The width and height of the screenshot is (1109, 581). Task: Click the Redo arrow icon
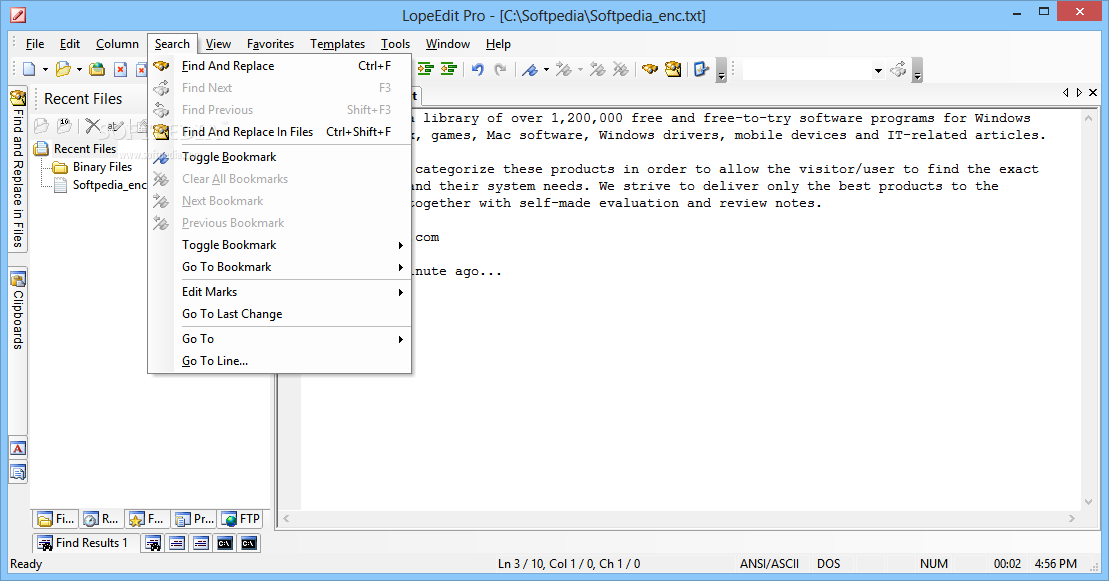pos(501,69)
